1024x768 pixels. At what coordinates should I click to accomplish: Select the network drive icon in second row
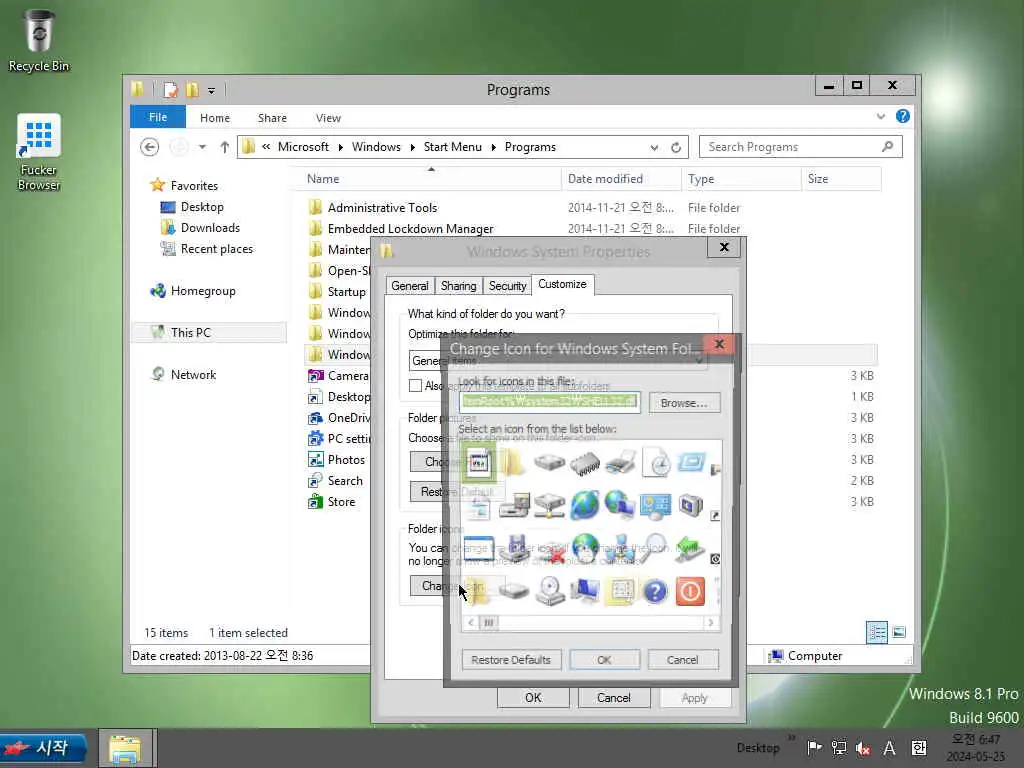(549, 506)
